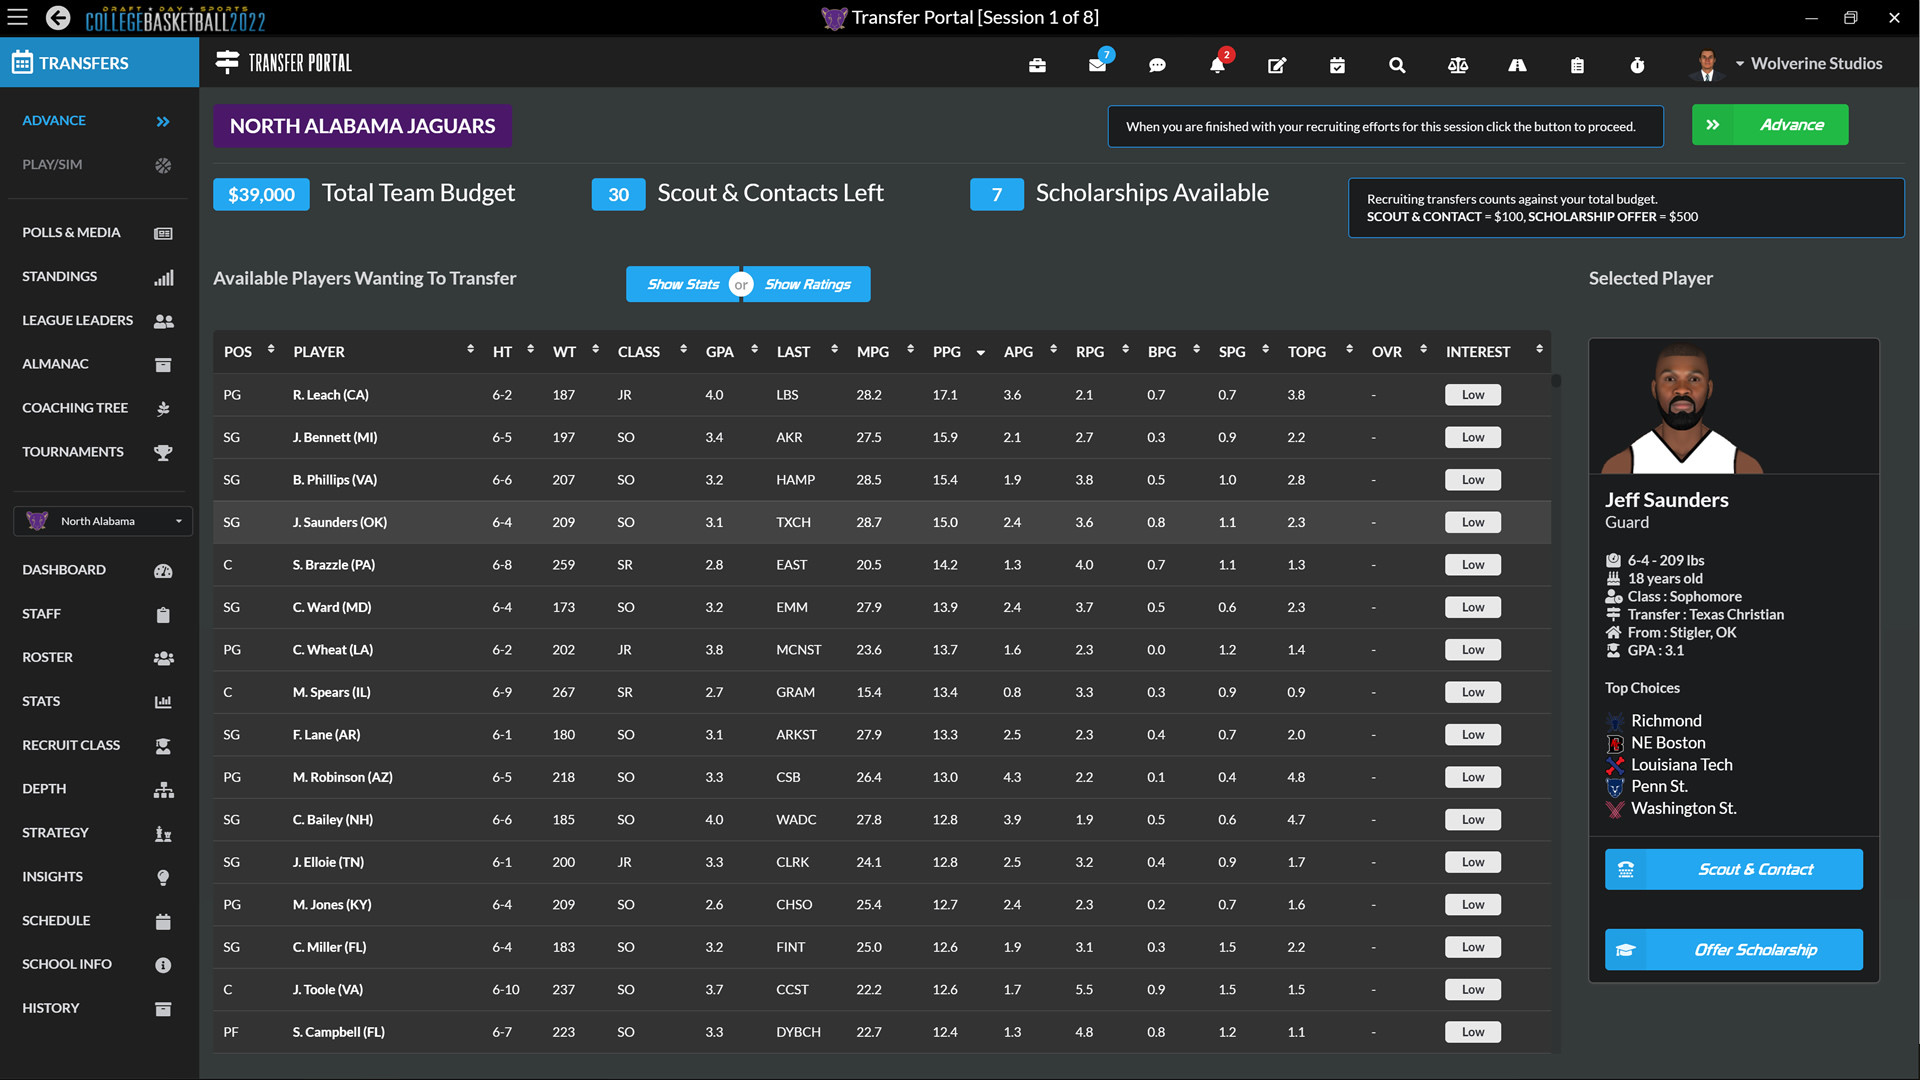Click the stopwatch icon in the top bar
The height and width of the screenshot is (1080, 1920).
(x=1637, y=65)
